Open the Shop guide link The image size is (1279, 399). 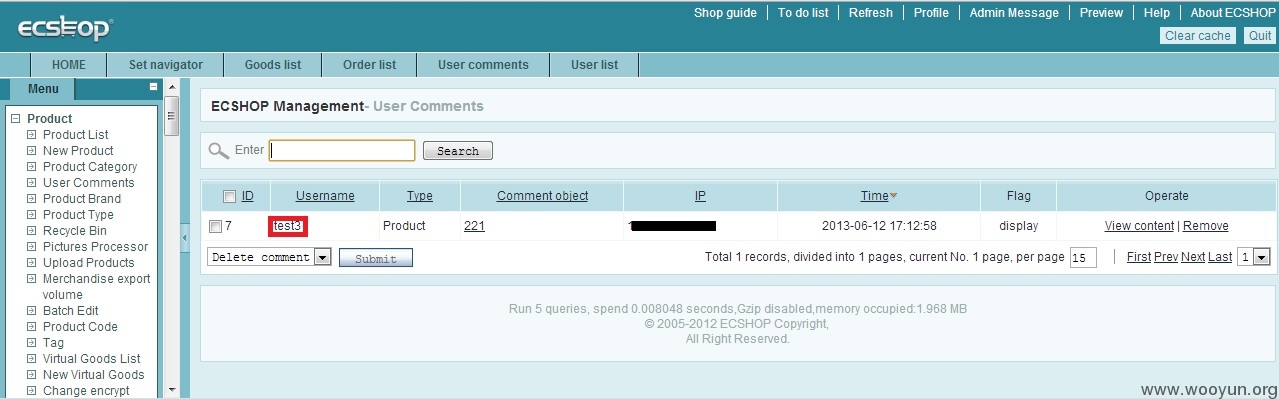click(725, 13)
